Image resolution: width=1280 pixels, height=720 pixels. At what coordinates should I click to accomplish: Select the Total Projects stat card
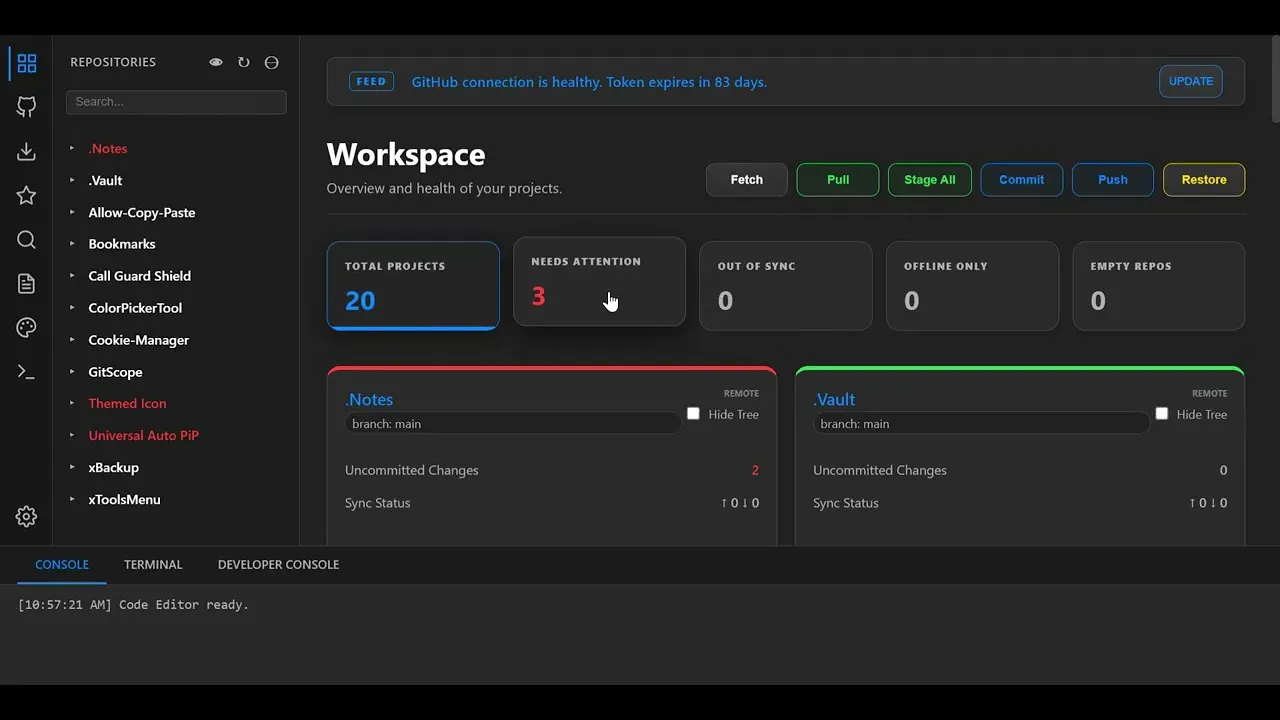click(x=413, y=285)
